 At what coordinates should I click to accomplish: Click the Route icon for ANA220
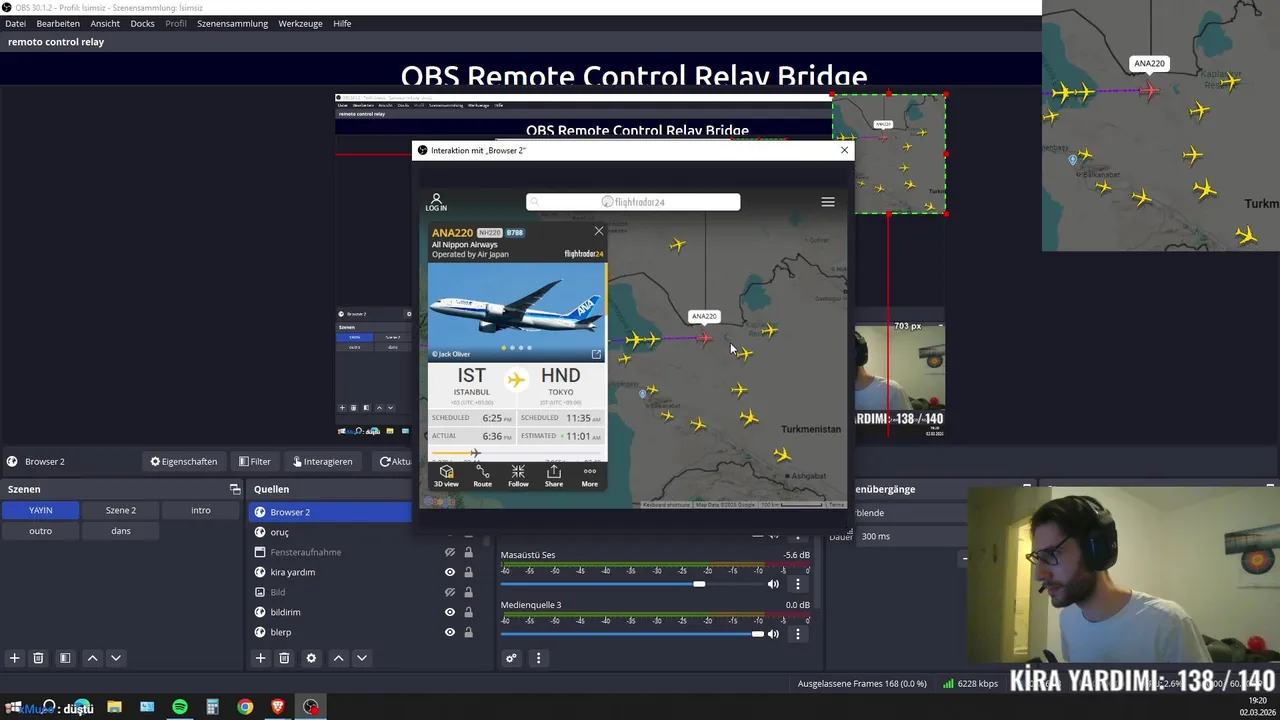click(x=482, y=476)
